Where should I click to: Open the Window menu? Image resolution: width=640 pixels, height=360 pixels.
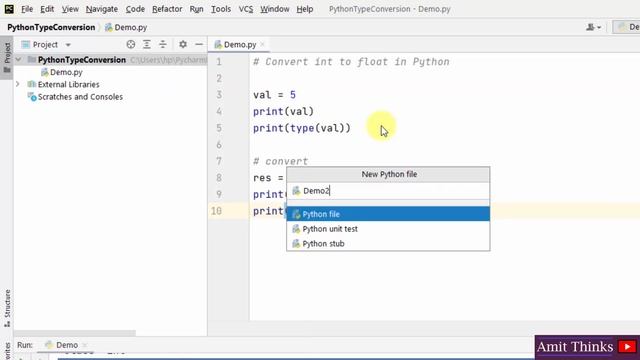pyautogui.click(x=275, y=9)
